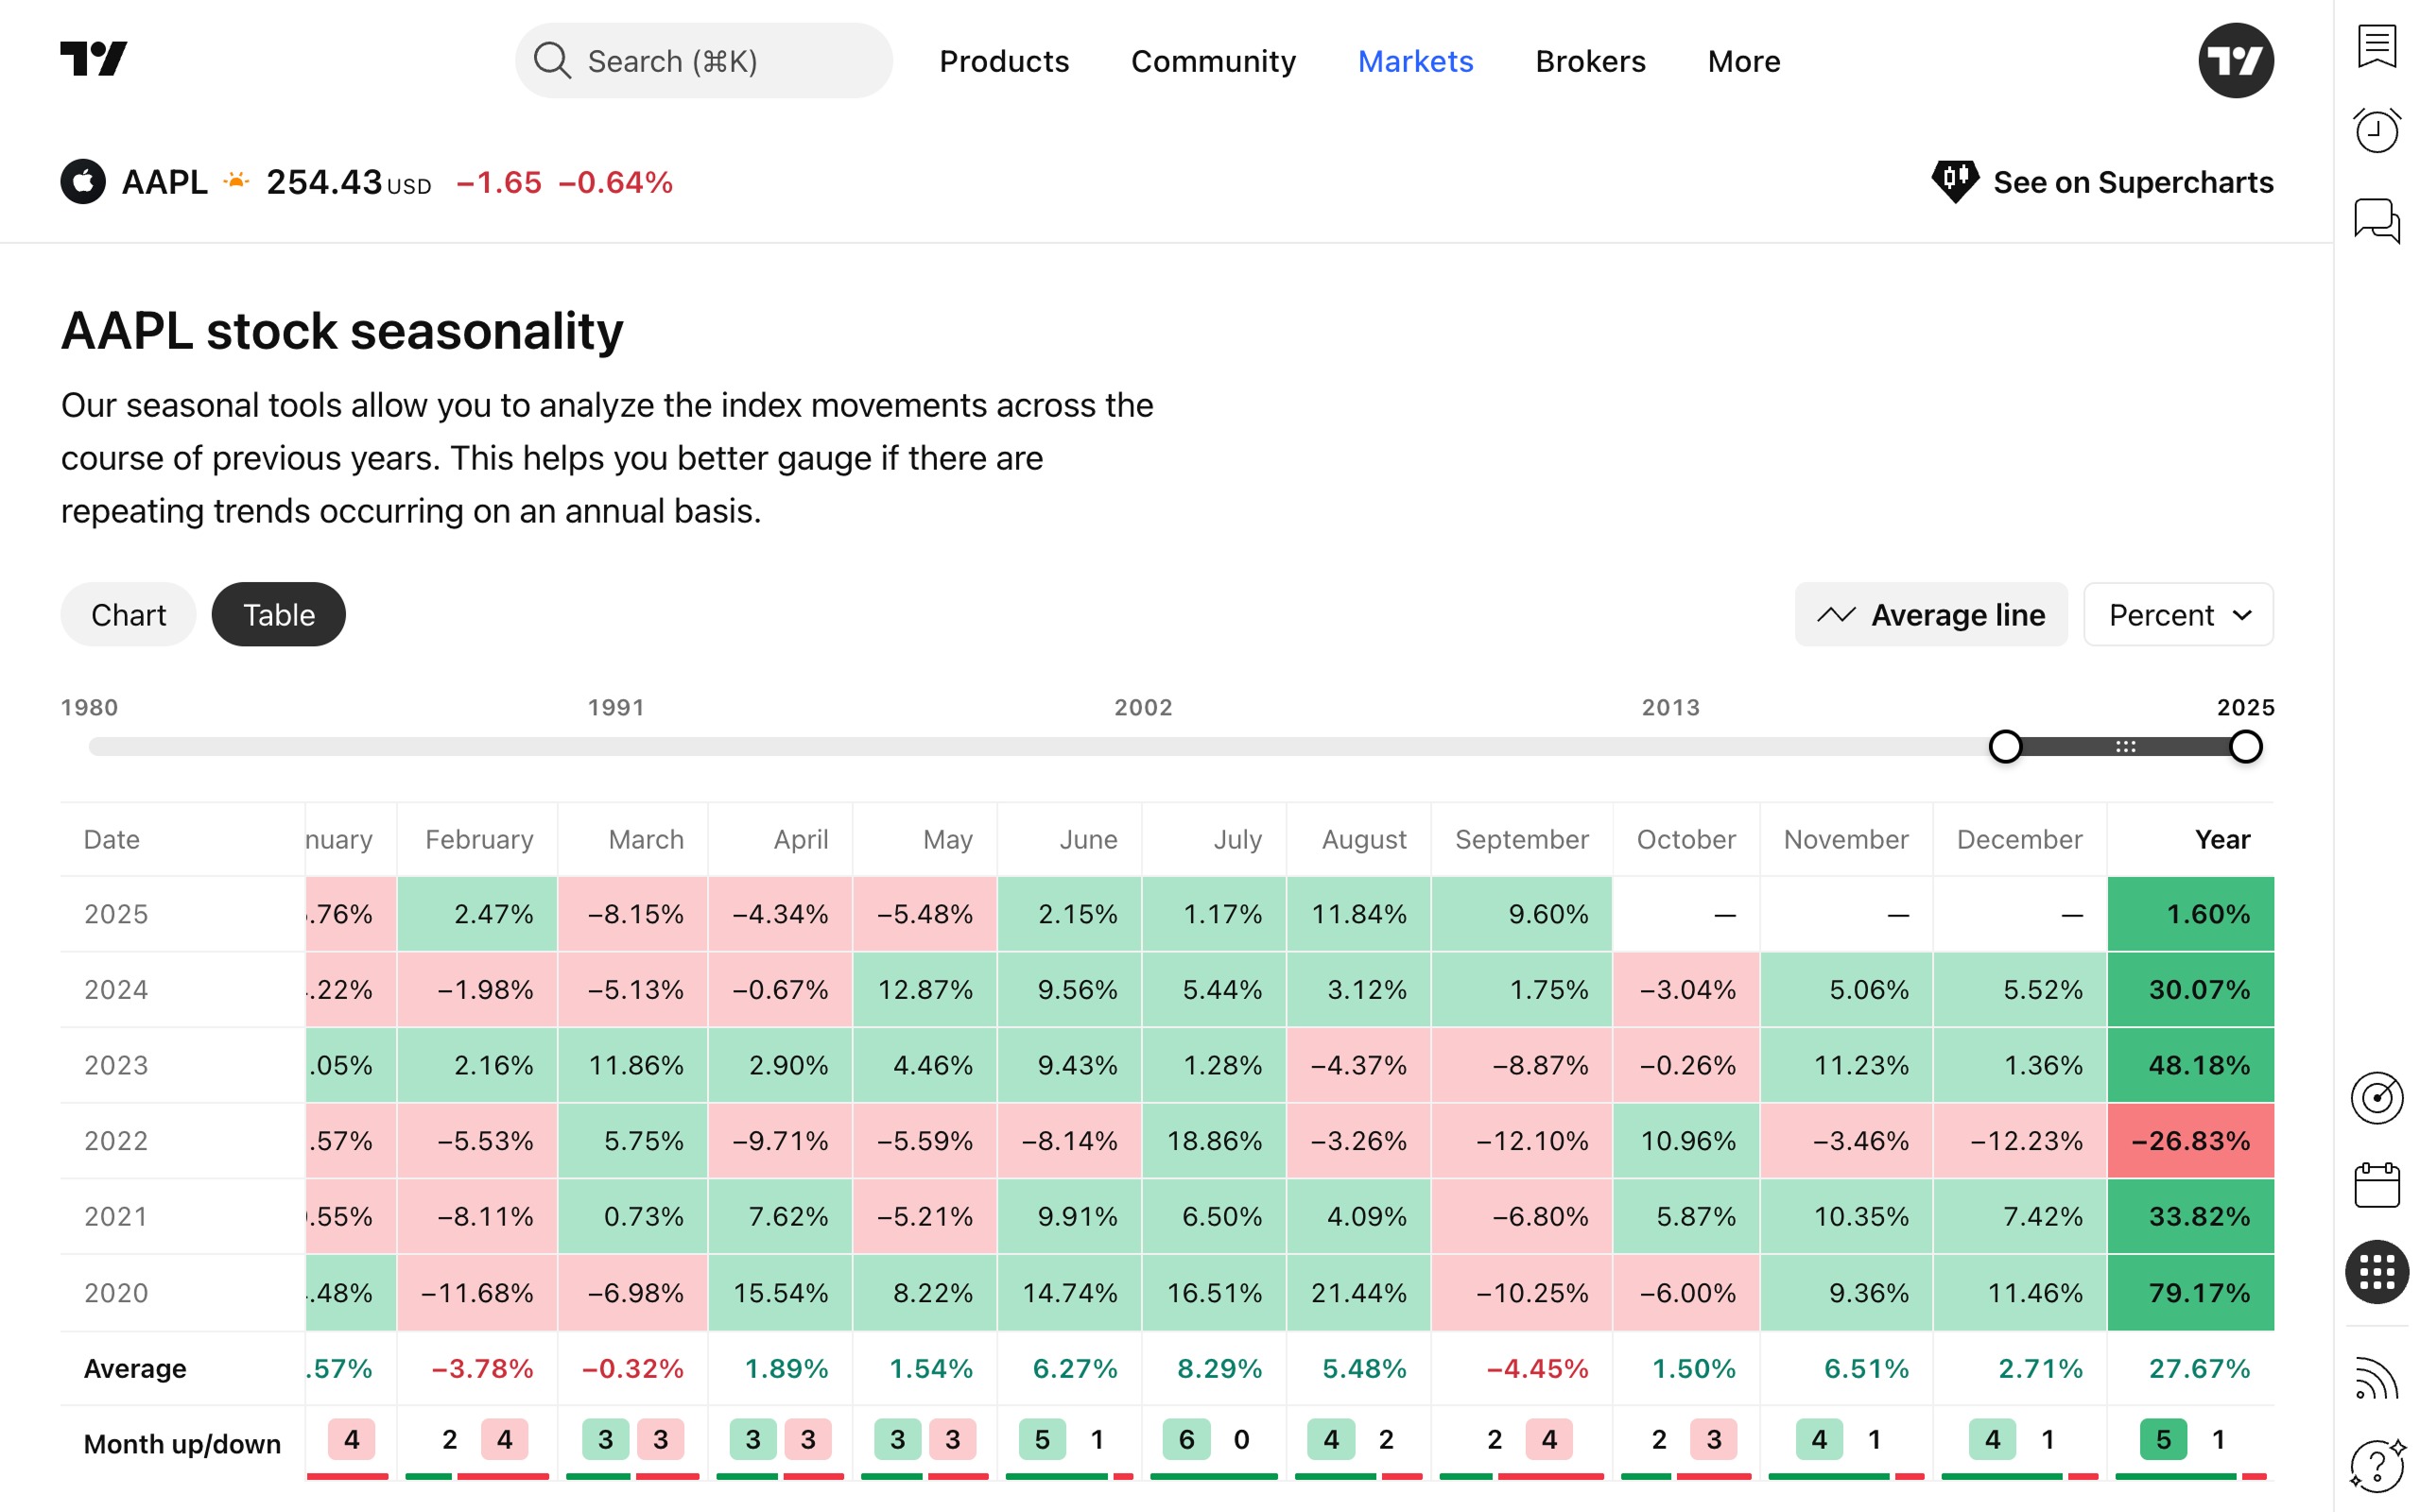
Task: Click the left year range slider handle
Action: [2005, 747]
